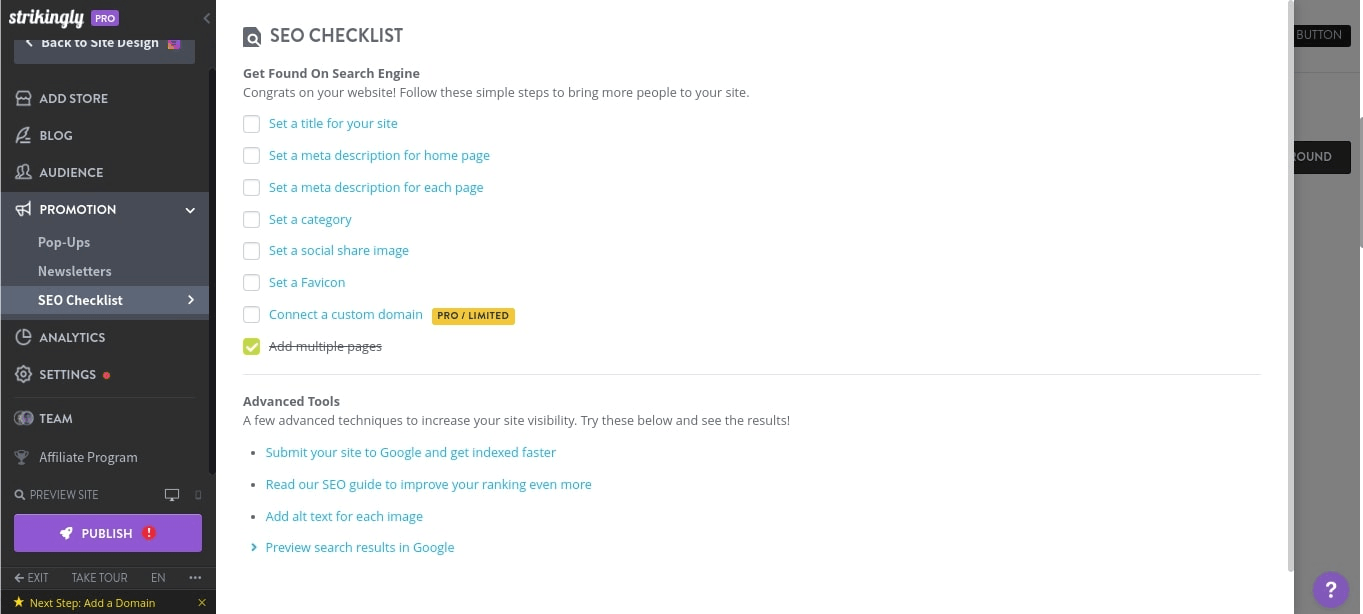Collapse the sidebar with the top chevron
Image resolution: width=1363 pixels, height=614 pixels.
[206, 18]
